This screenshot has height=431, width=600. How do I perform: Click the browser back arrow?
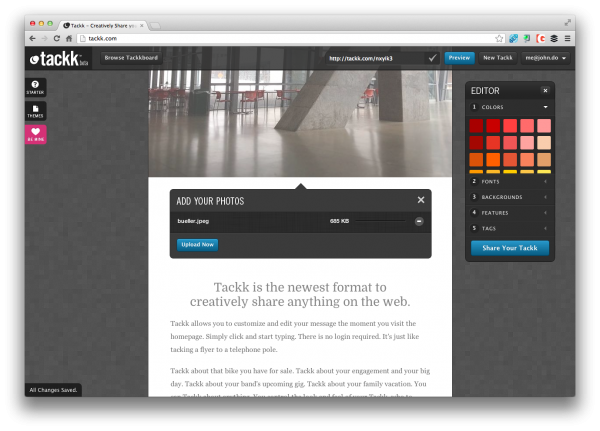(33, 38)
